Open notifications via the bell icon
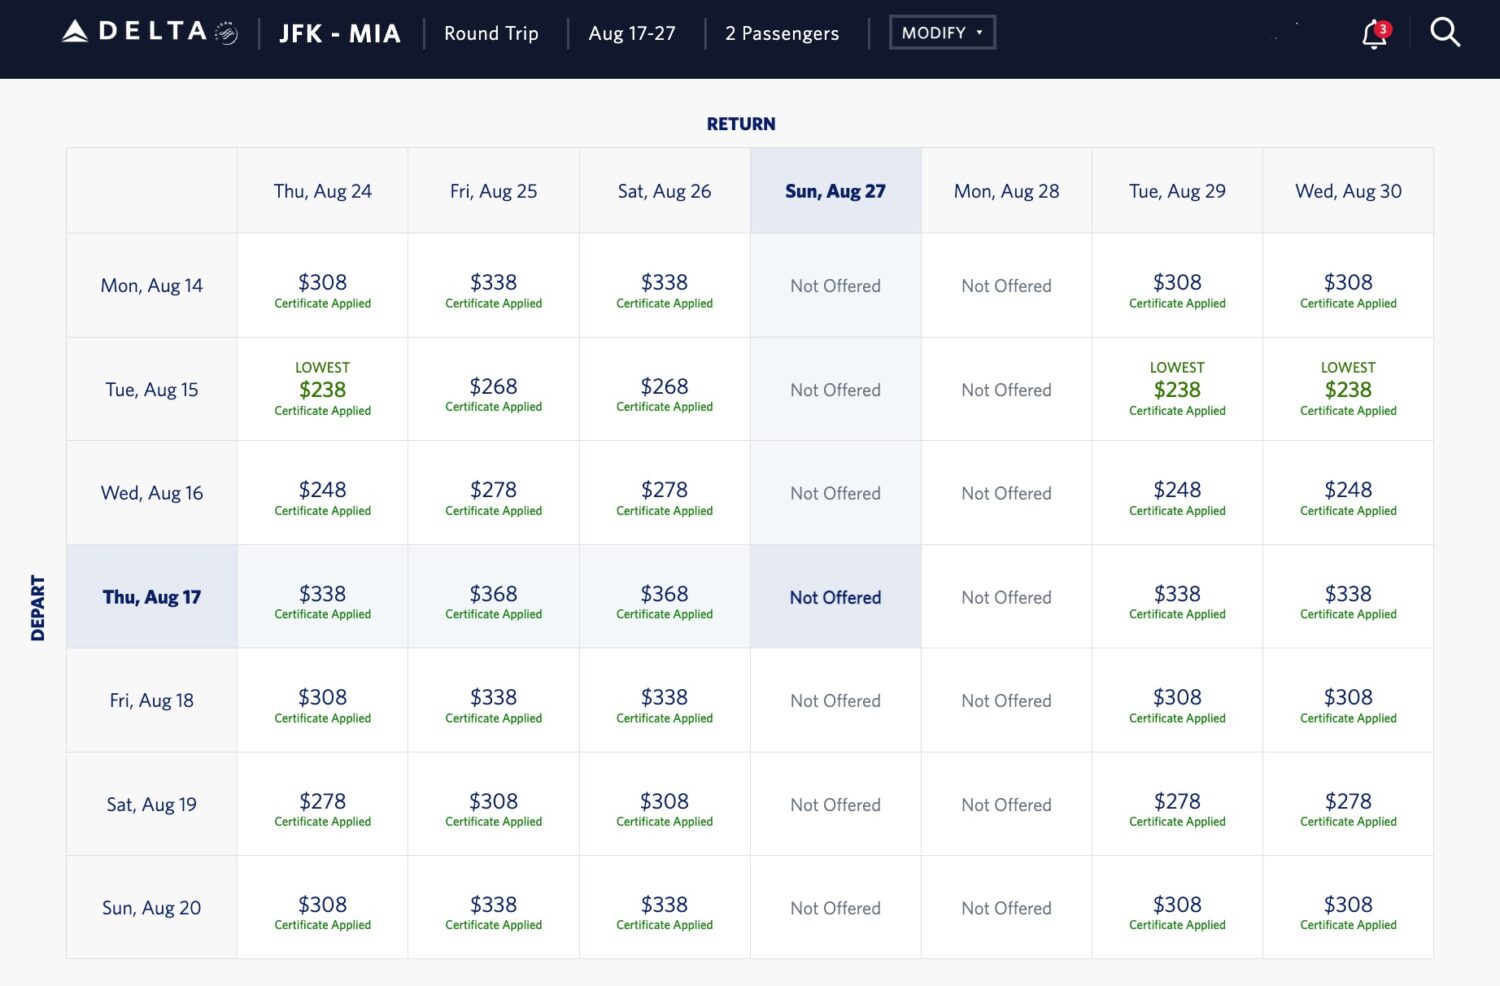1500x986 pixels. tap(1372, 33)
